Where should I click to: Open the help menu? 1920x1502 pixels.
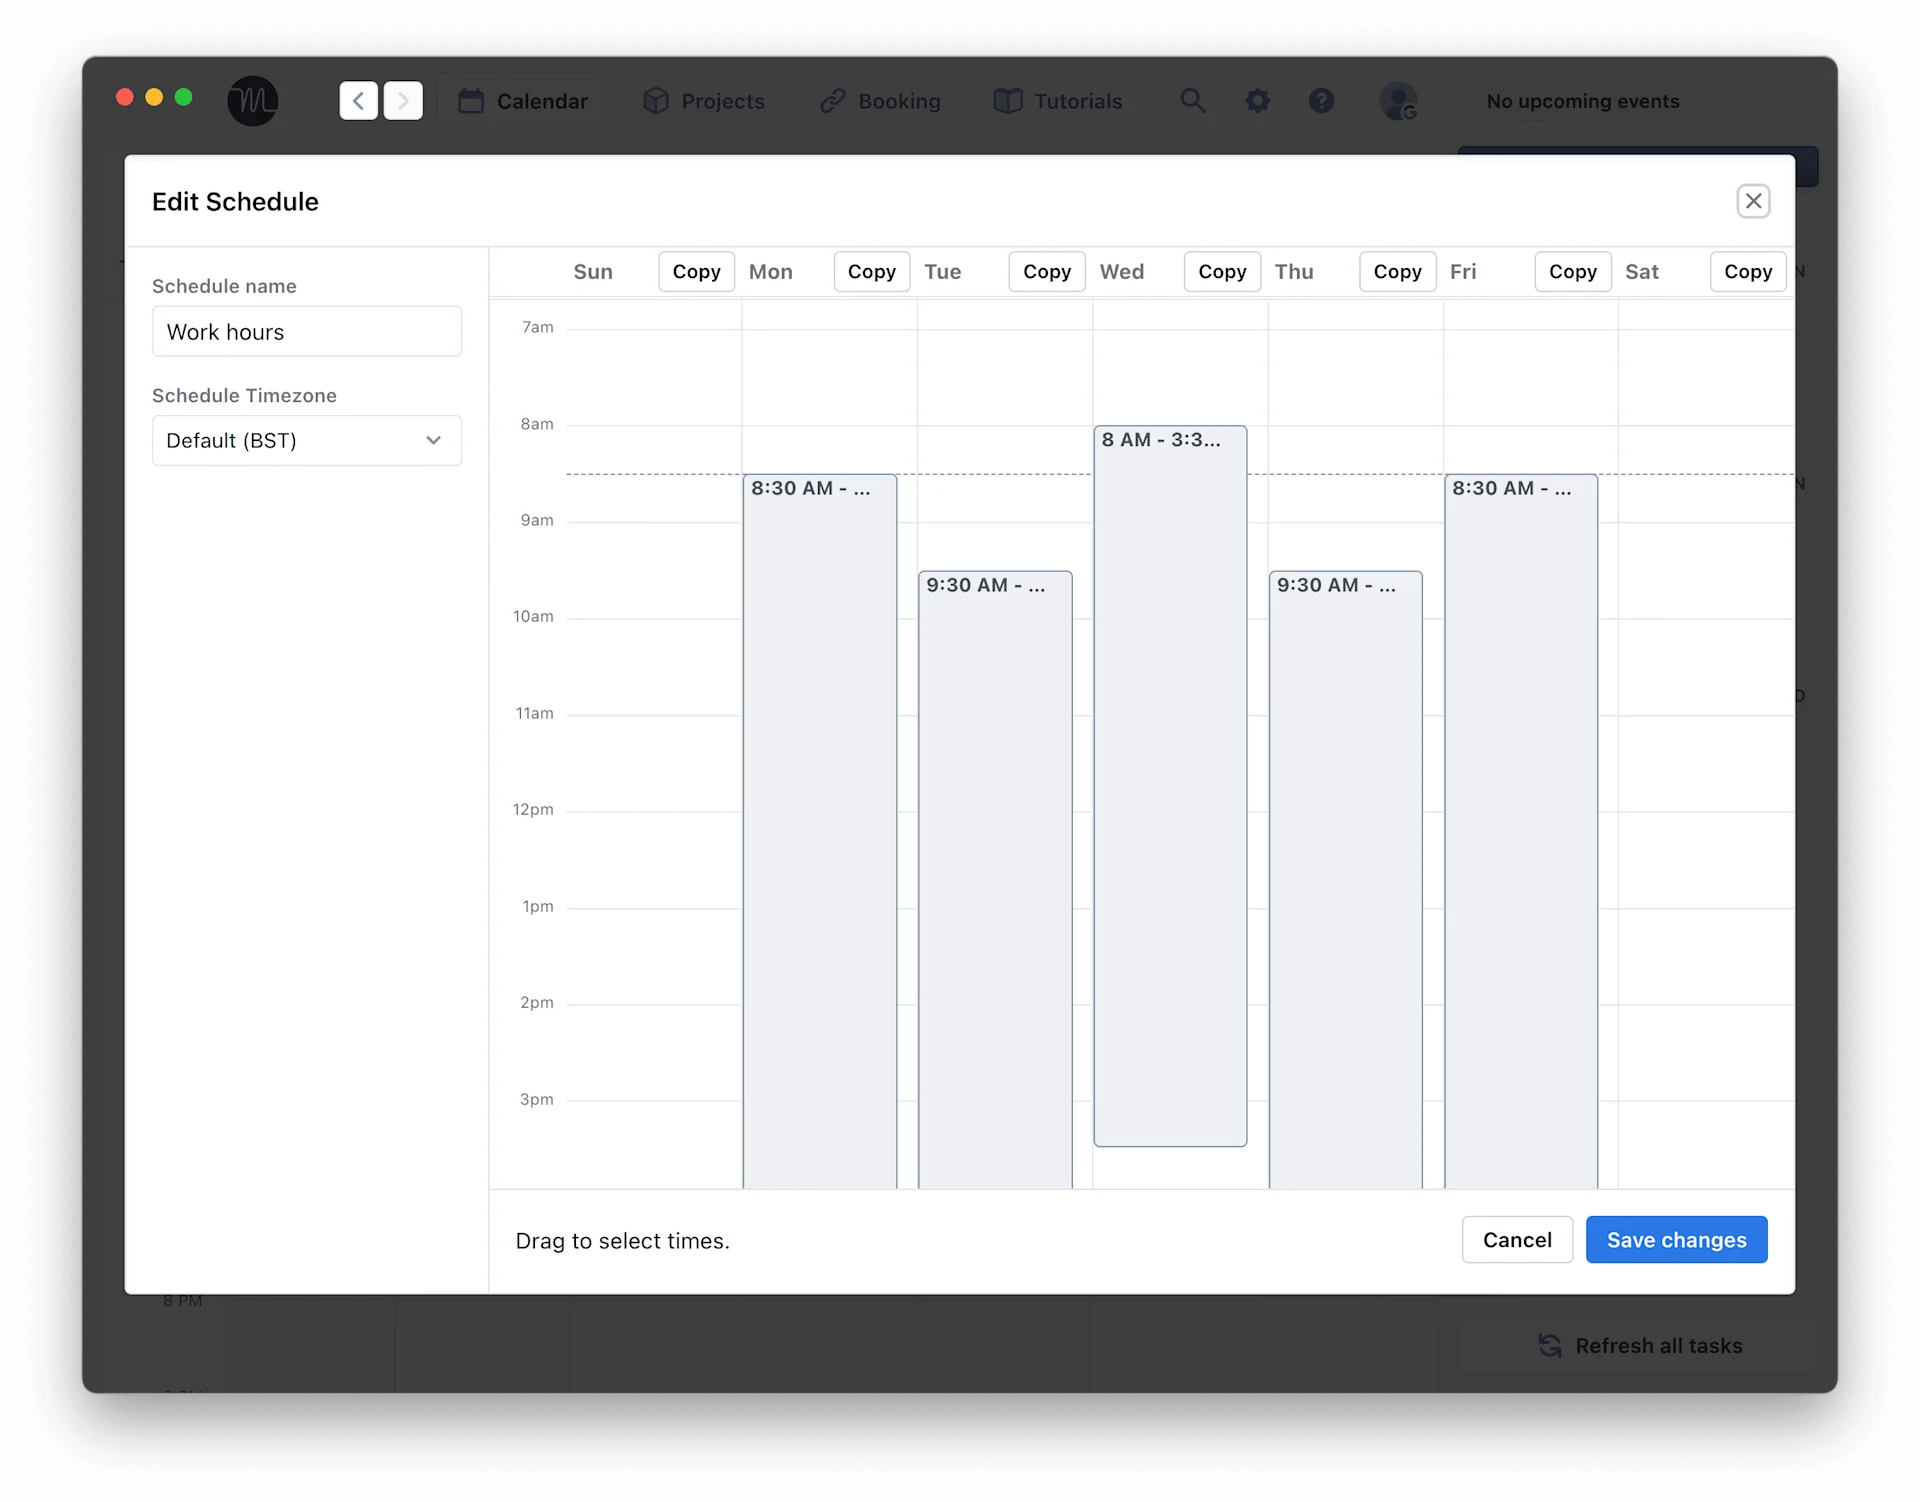[x=1322, y=101]
